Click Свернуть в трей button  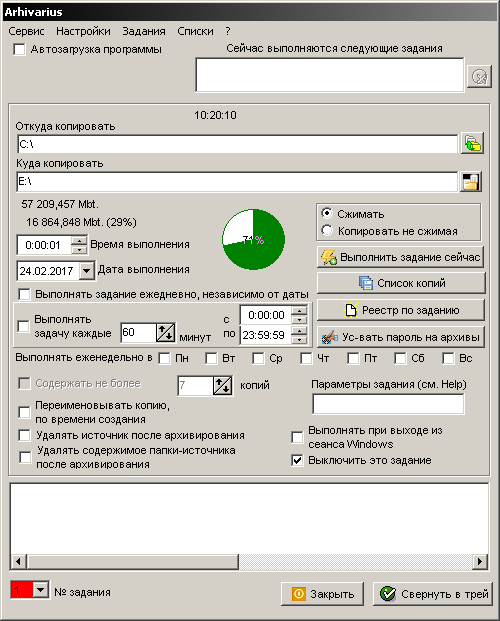(433, 594)
